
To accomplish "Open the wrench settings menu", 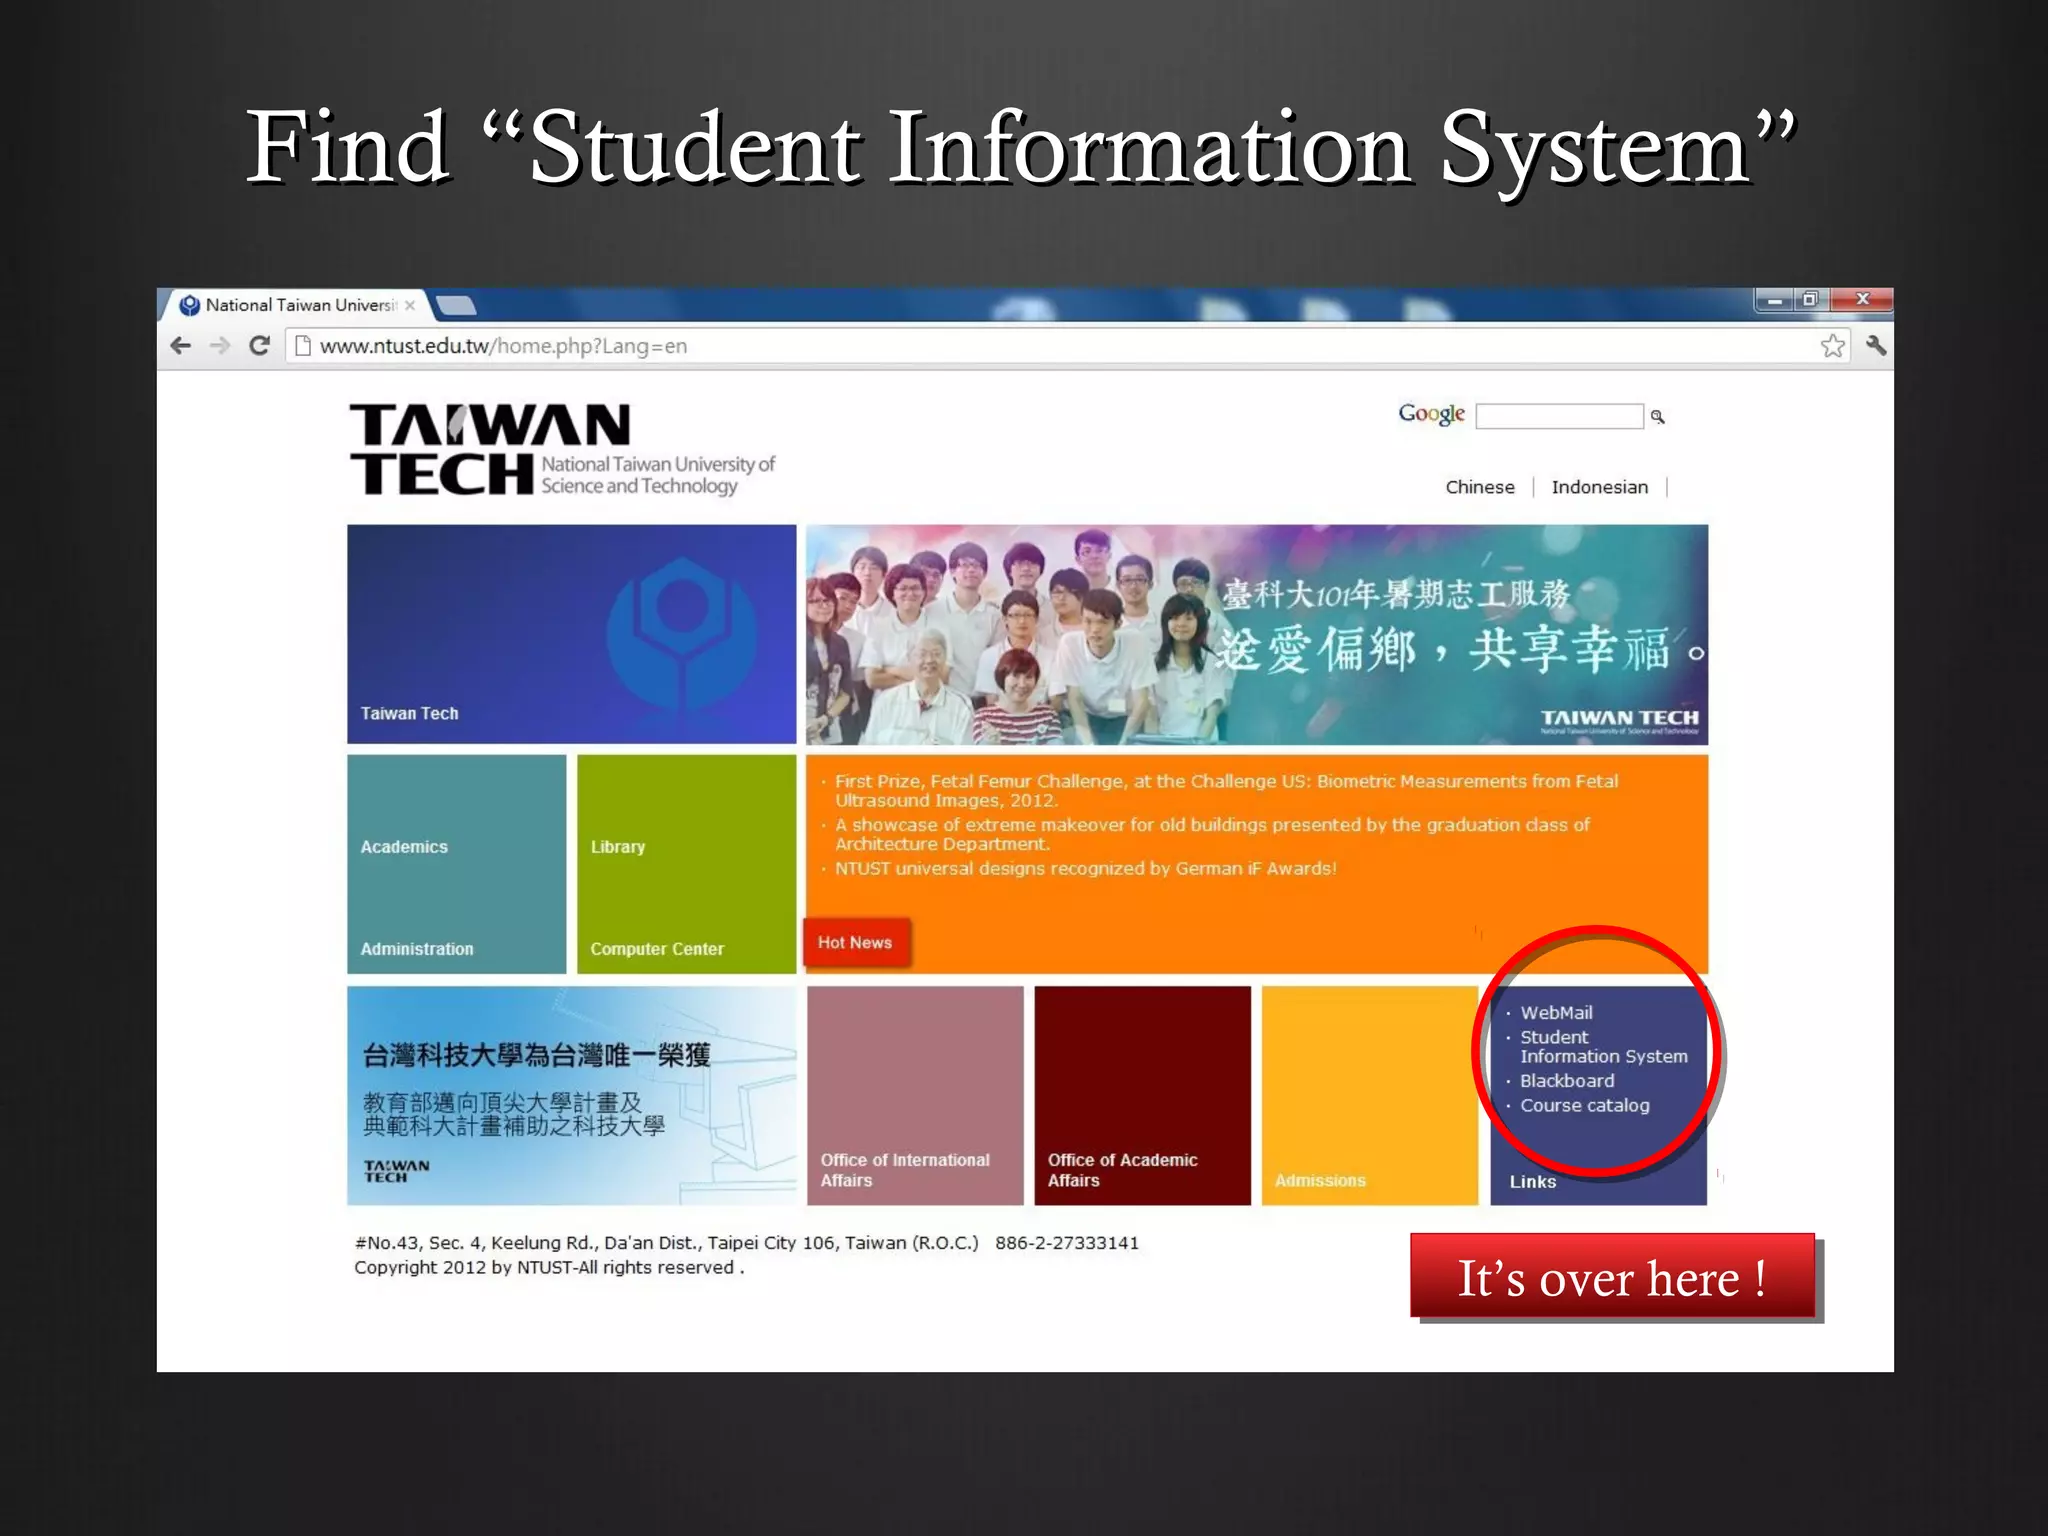I will pos(1875,346).
